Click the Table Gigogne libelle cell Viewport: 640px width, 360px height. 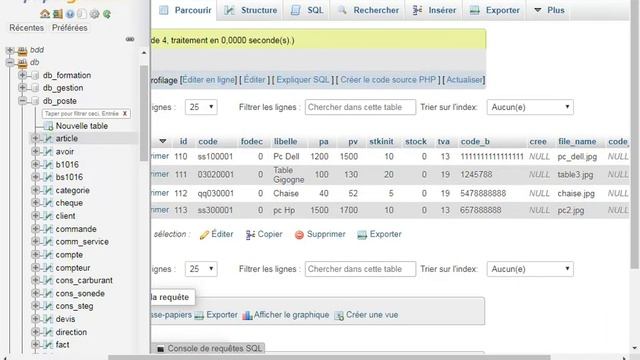pos(289,175)
